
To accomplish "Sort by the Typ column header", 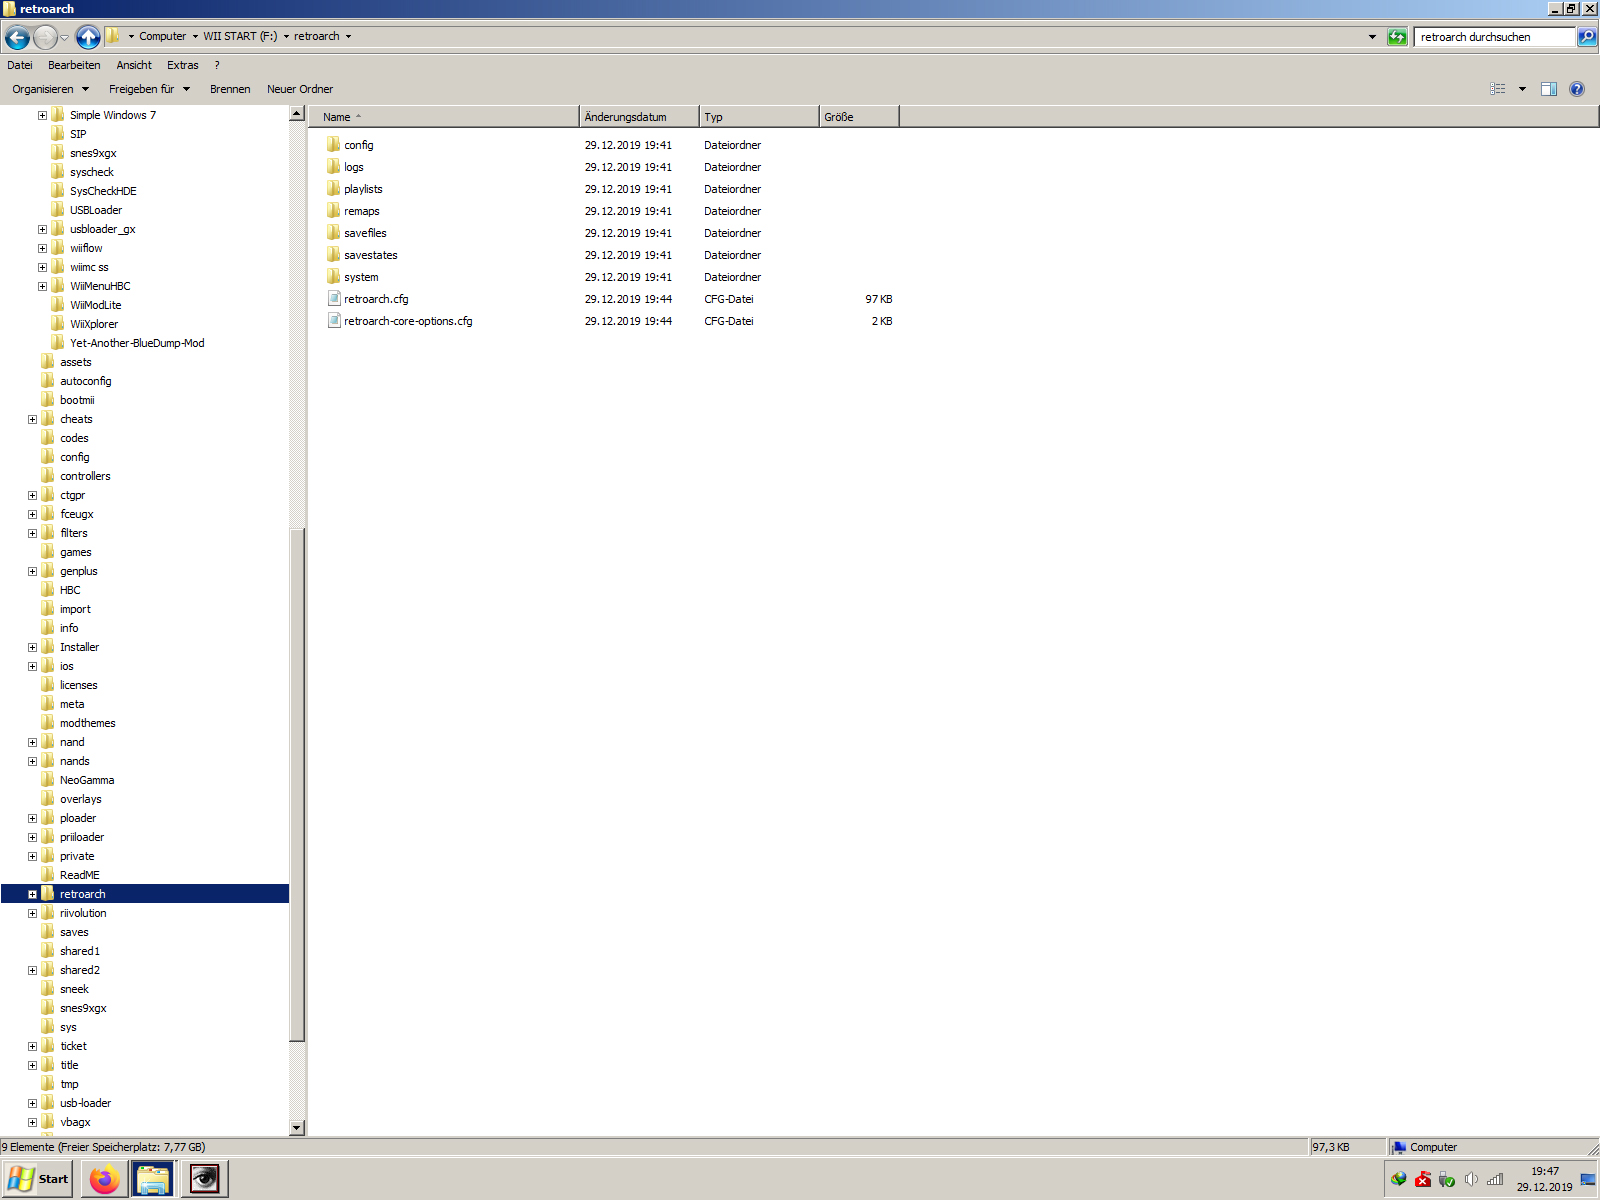I will coord(759,117).
